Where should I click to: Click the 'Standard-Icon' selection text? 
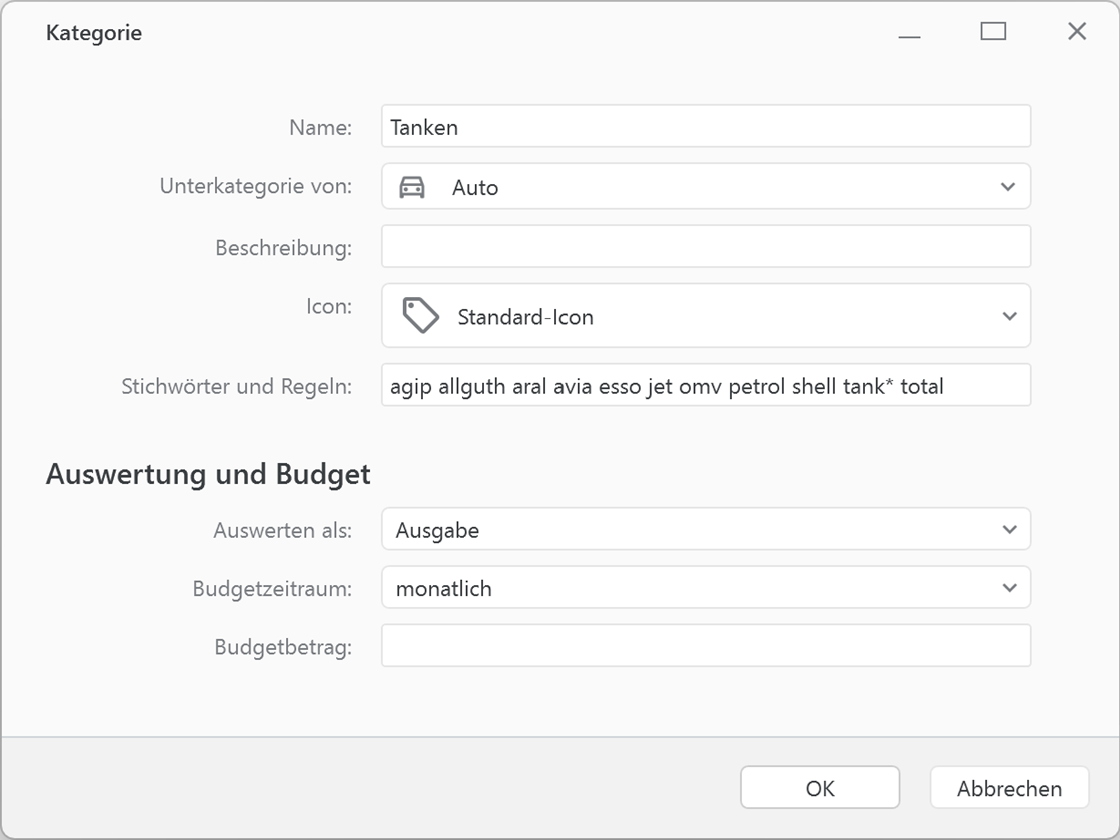(525, 317)
